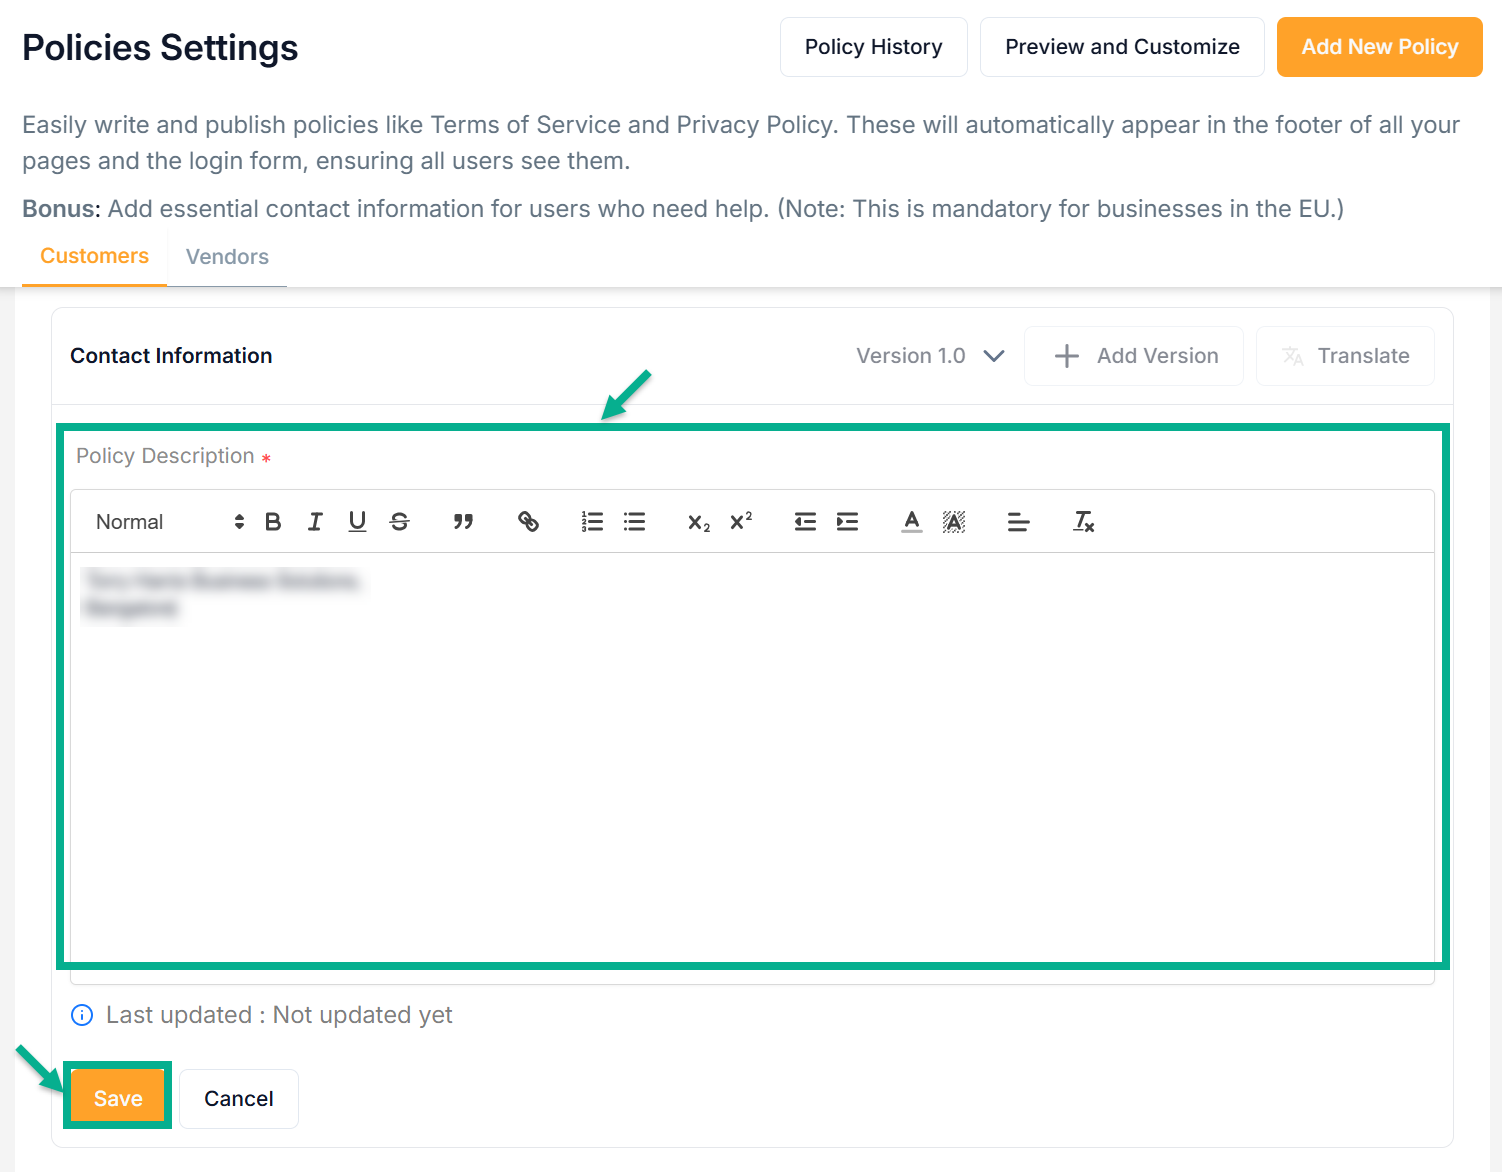Screen dimensions: 1502x1172
Task: Select the Customers tab
Action: point(94,256)
